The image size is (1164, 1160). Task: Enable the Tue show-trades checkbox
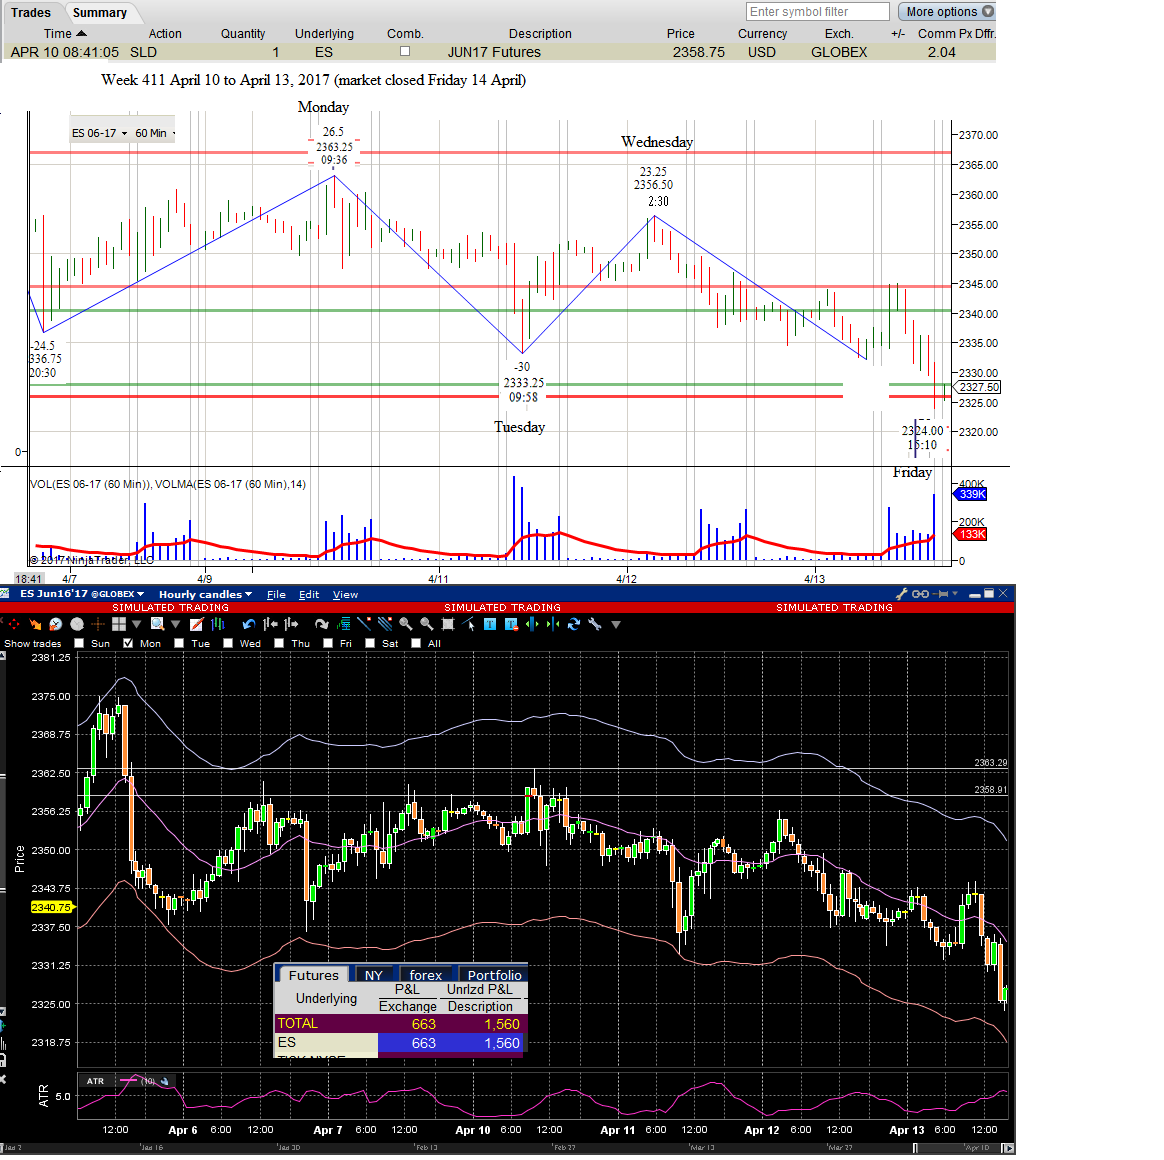[179, 643]
